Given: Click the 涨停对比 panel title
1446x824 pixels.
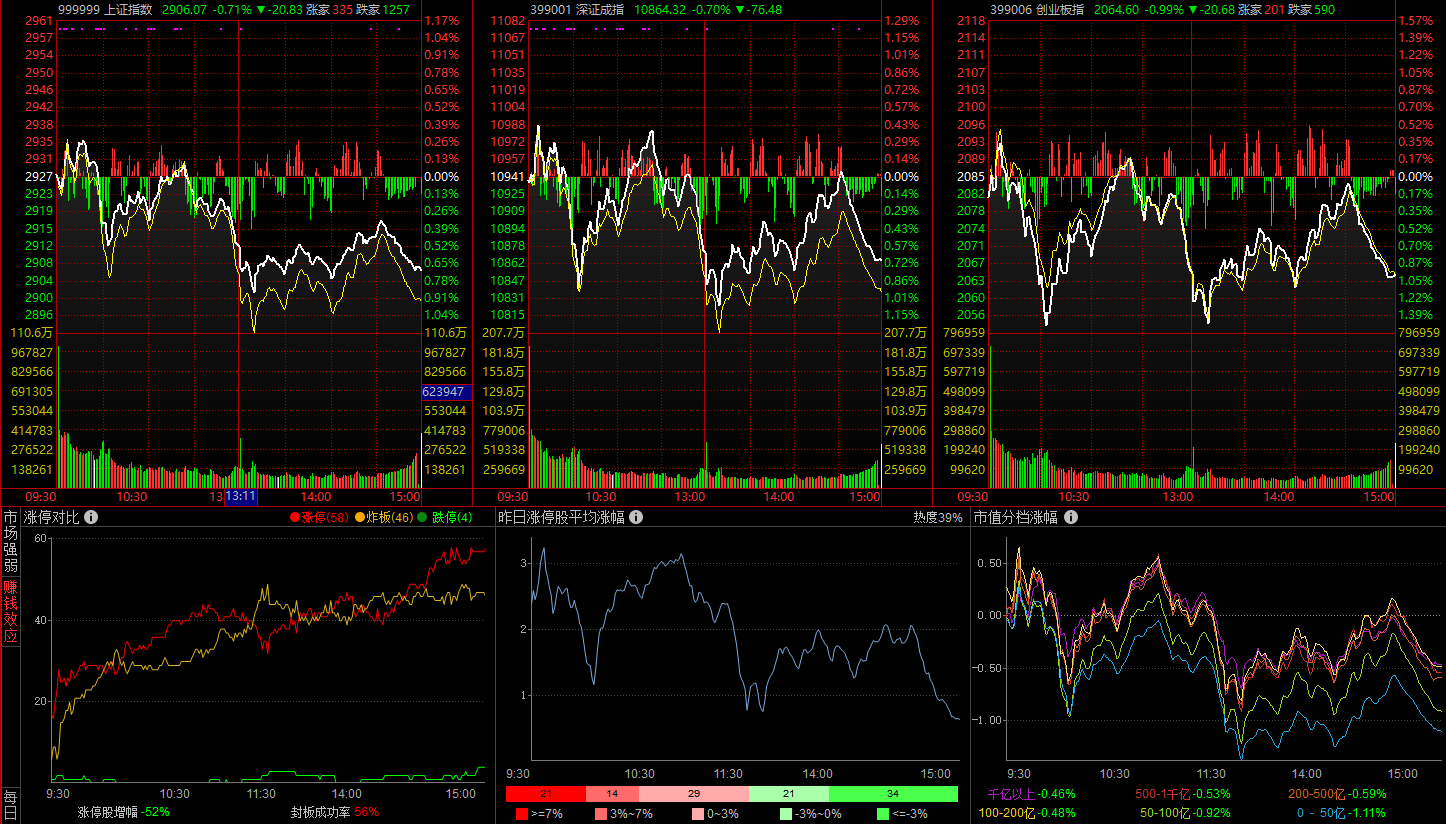Looking at the screenshot, I should [52, 517].
